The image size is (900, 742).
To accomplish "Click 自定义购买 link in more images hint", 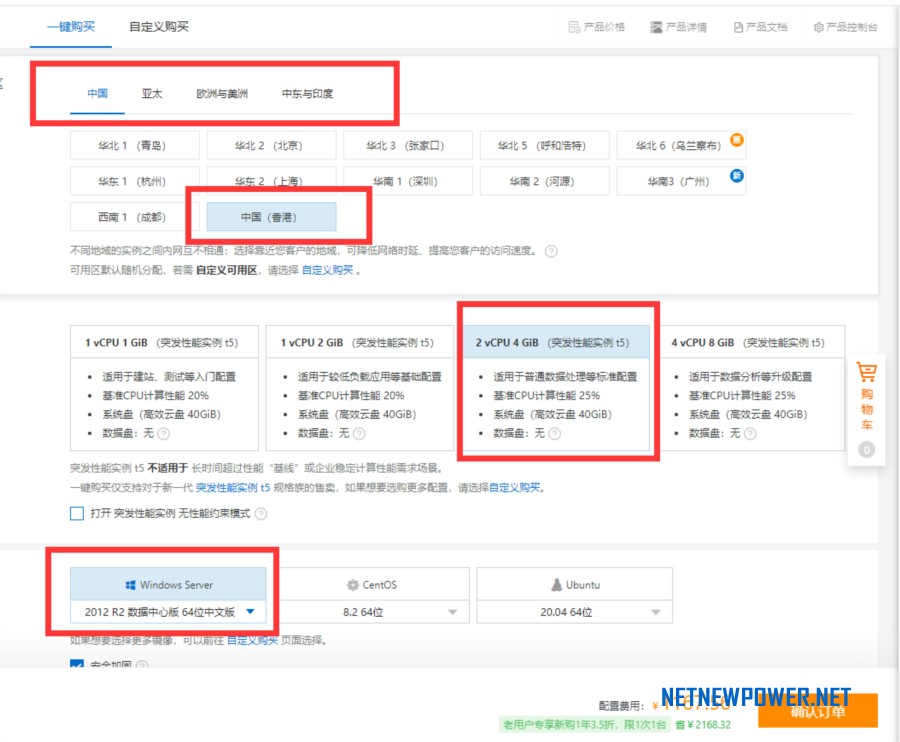I will (x=253, y=640).
